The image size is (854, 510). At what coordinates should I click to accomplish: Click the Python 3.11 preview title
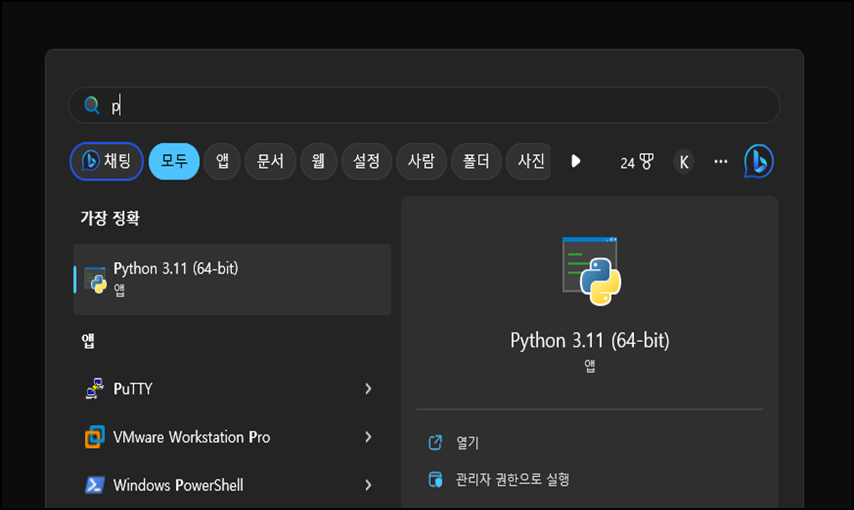point(590,341)
